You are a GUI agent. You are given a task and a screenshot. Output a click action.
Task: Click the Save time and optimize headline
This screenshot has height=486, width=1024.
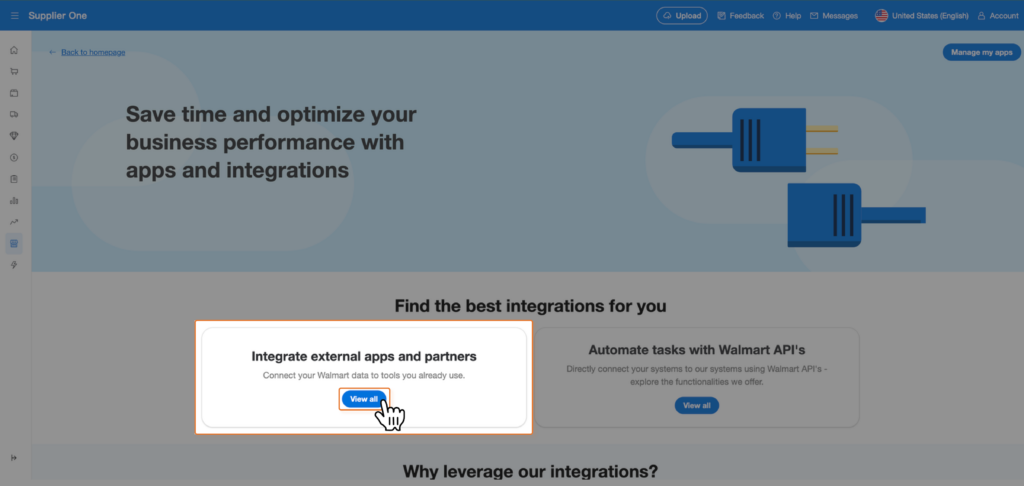271,142
